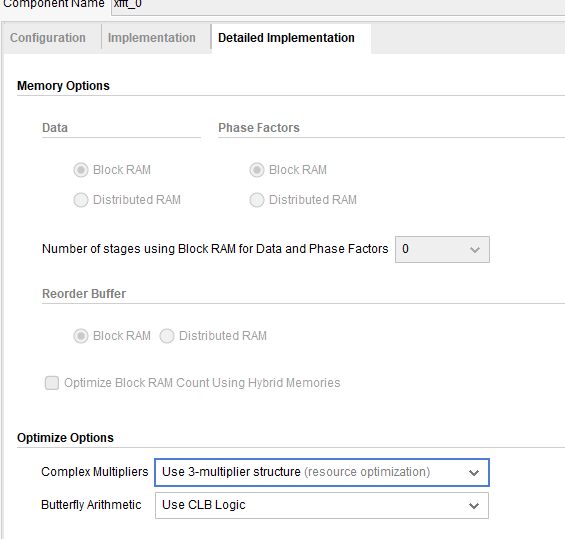Choose Distributed RAM for Phase Factors
The width and height of the screenshot is (565, 539).
[x=257, y=200]
